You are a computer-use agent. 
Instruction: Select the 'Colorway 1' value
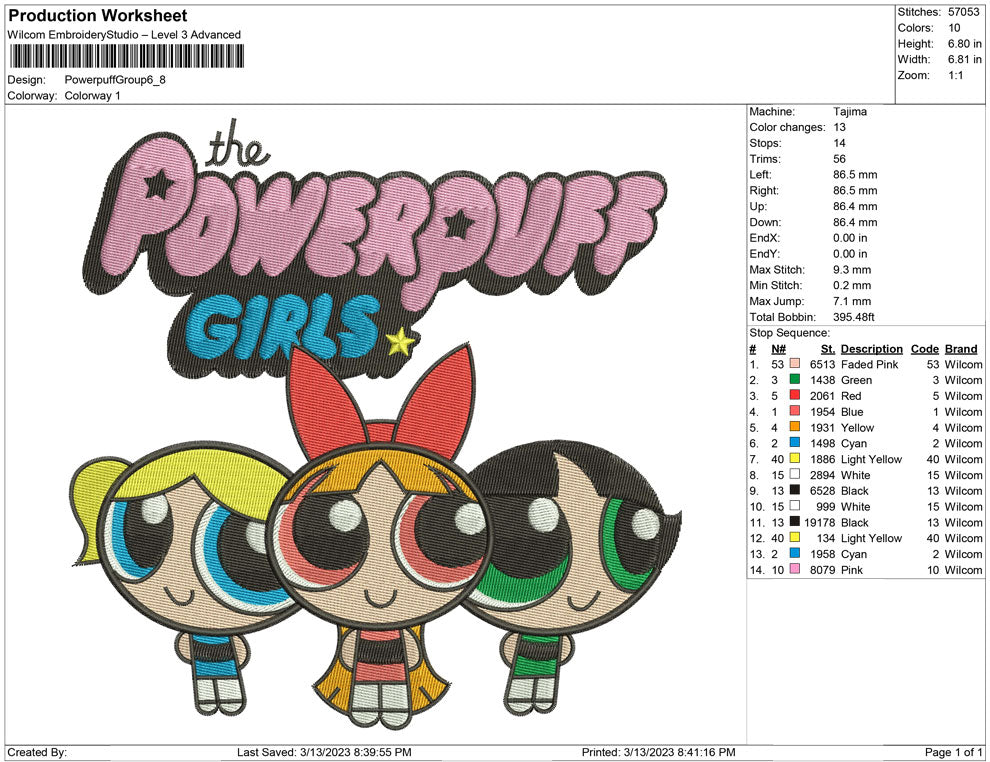92,96
